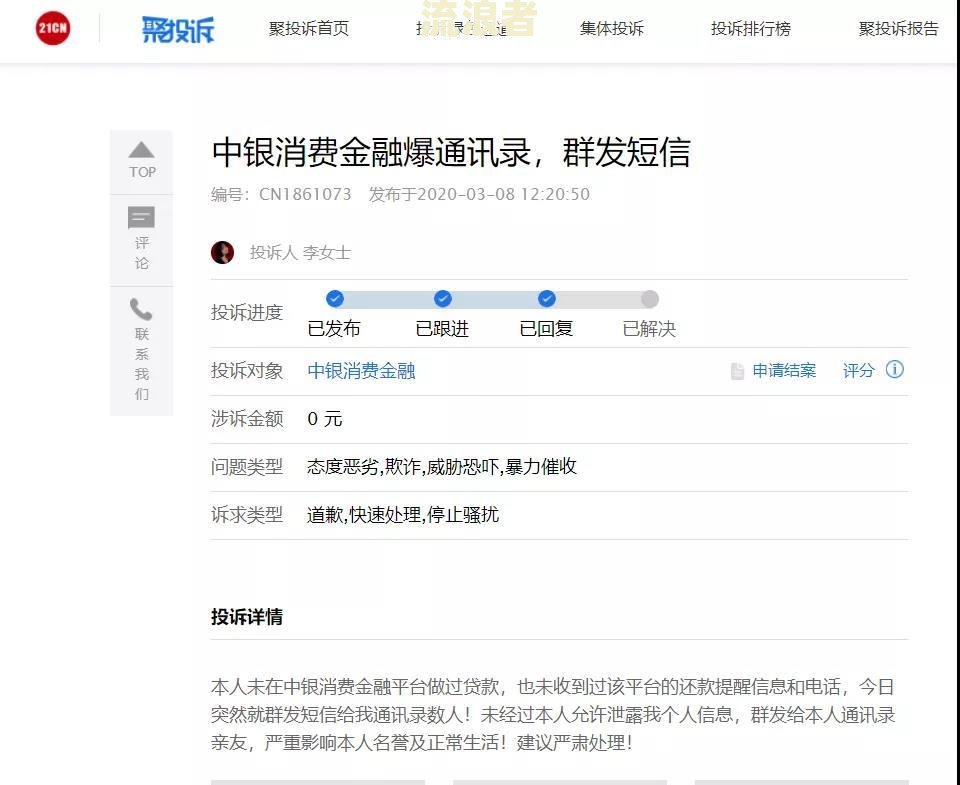Click the 投诉详情 section heading

coord(247,617)
